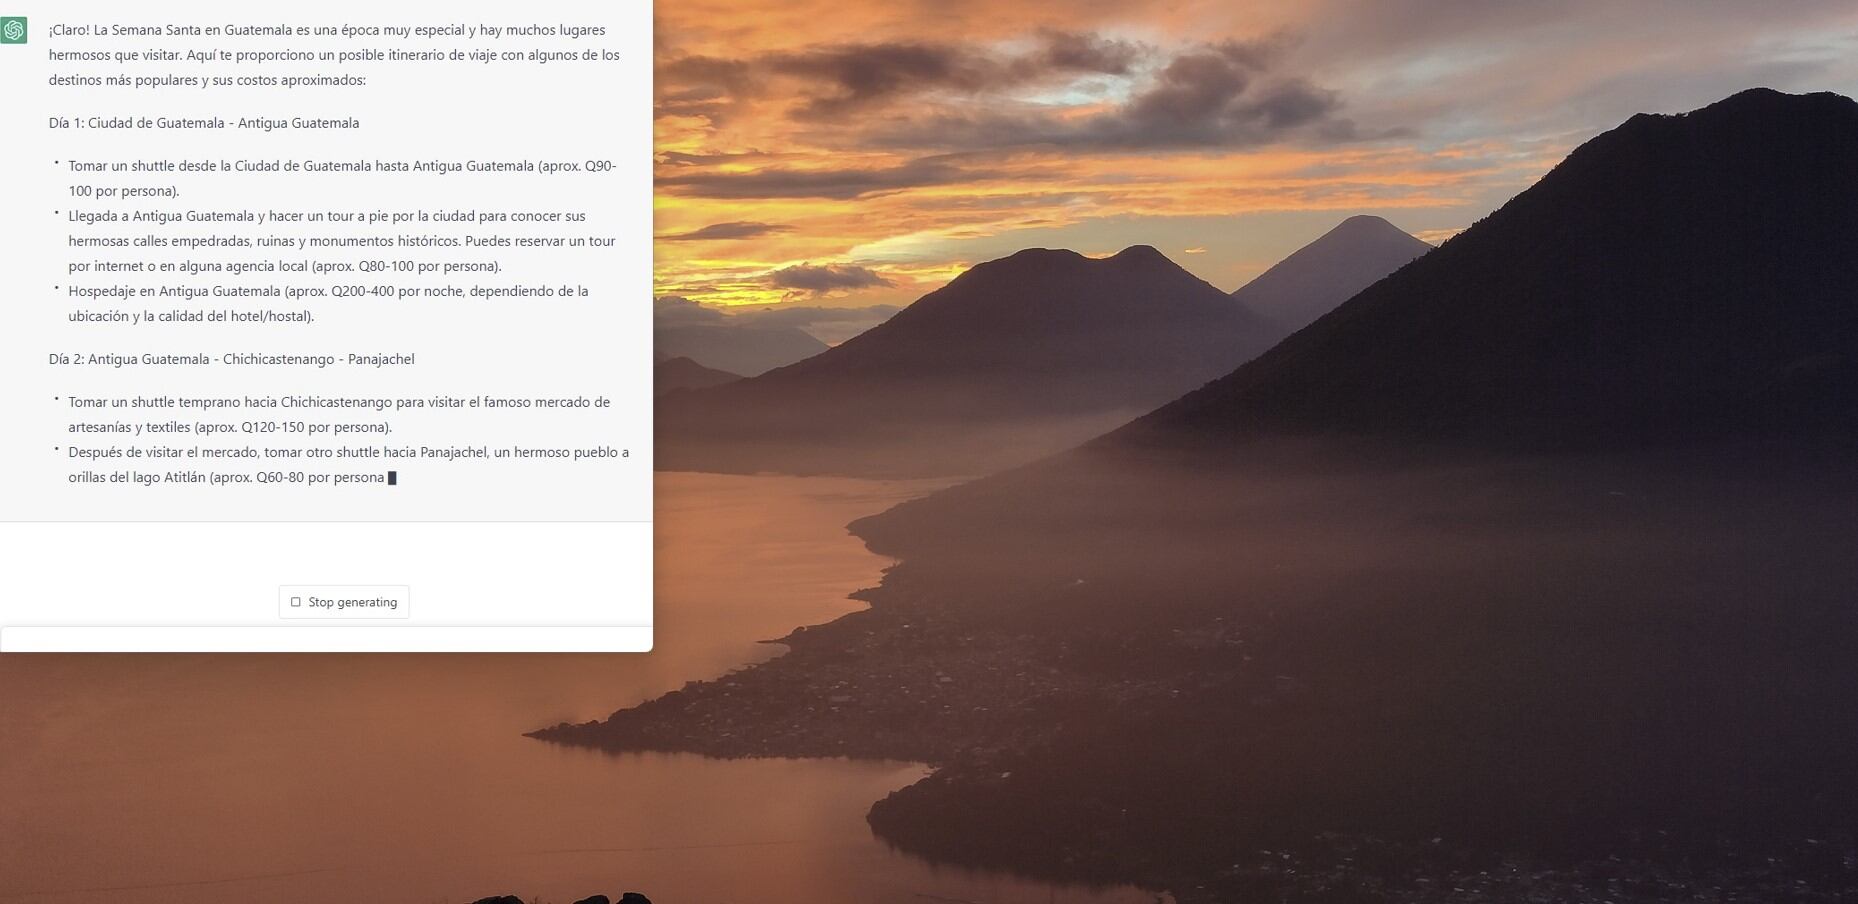
Task: Click the "Llegada a Antigua Guatemala" bullet text
Action: click(342, 241)
